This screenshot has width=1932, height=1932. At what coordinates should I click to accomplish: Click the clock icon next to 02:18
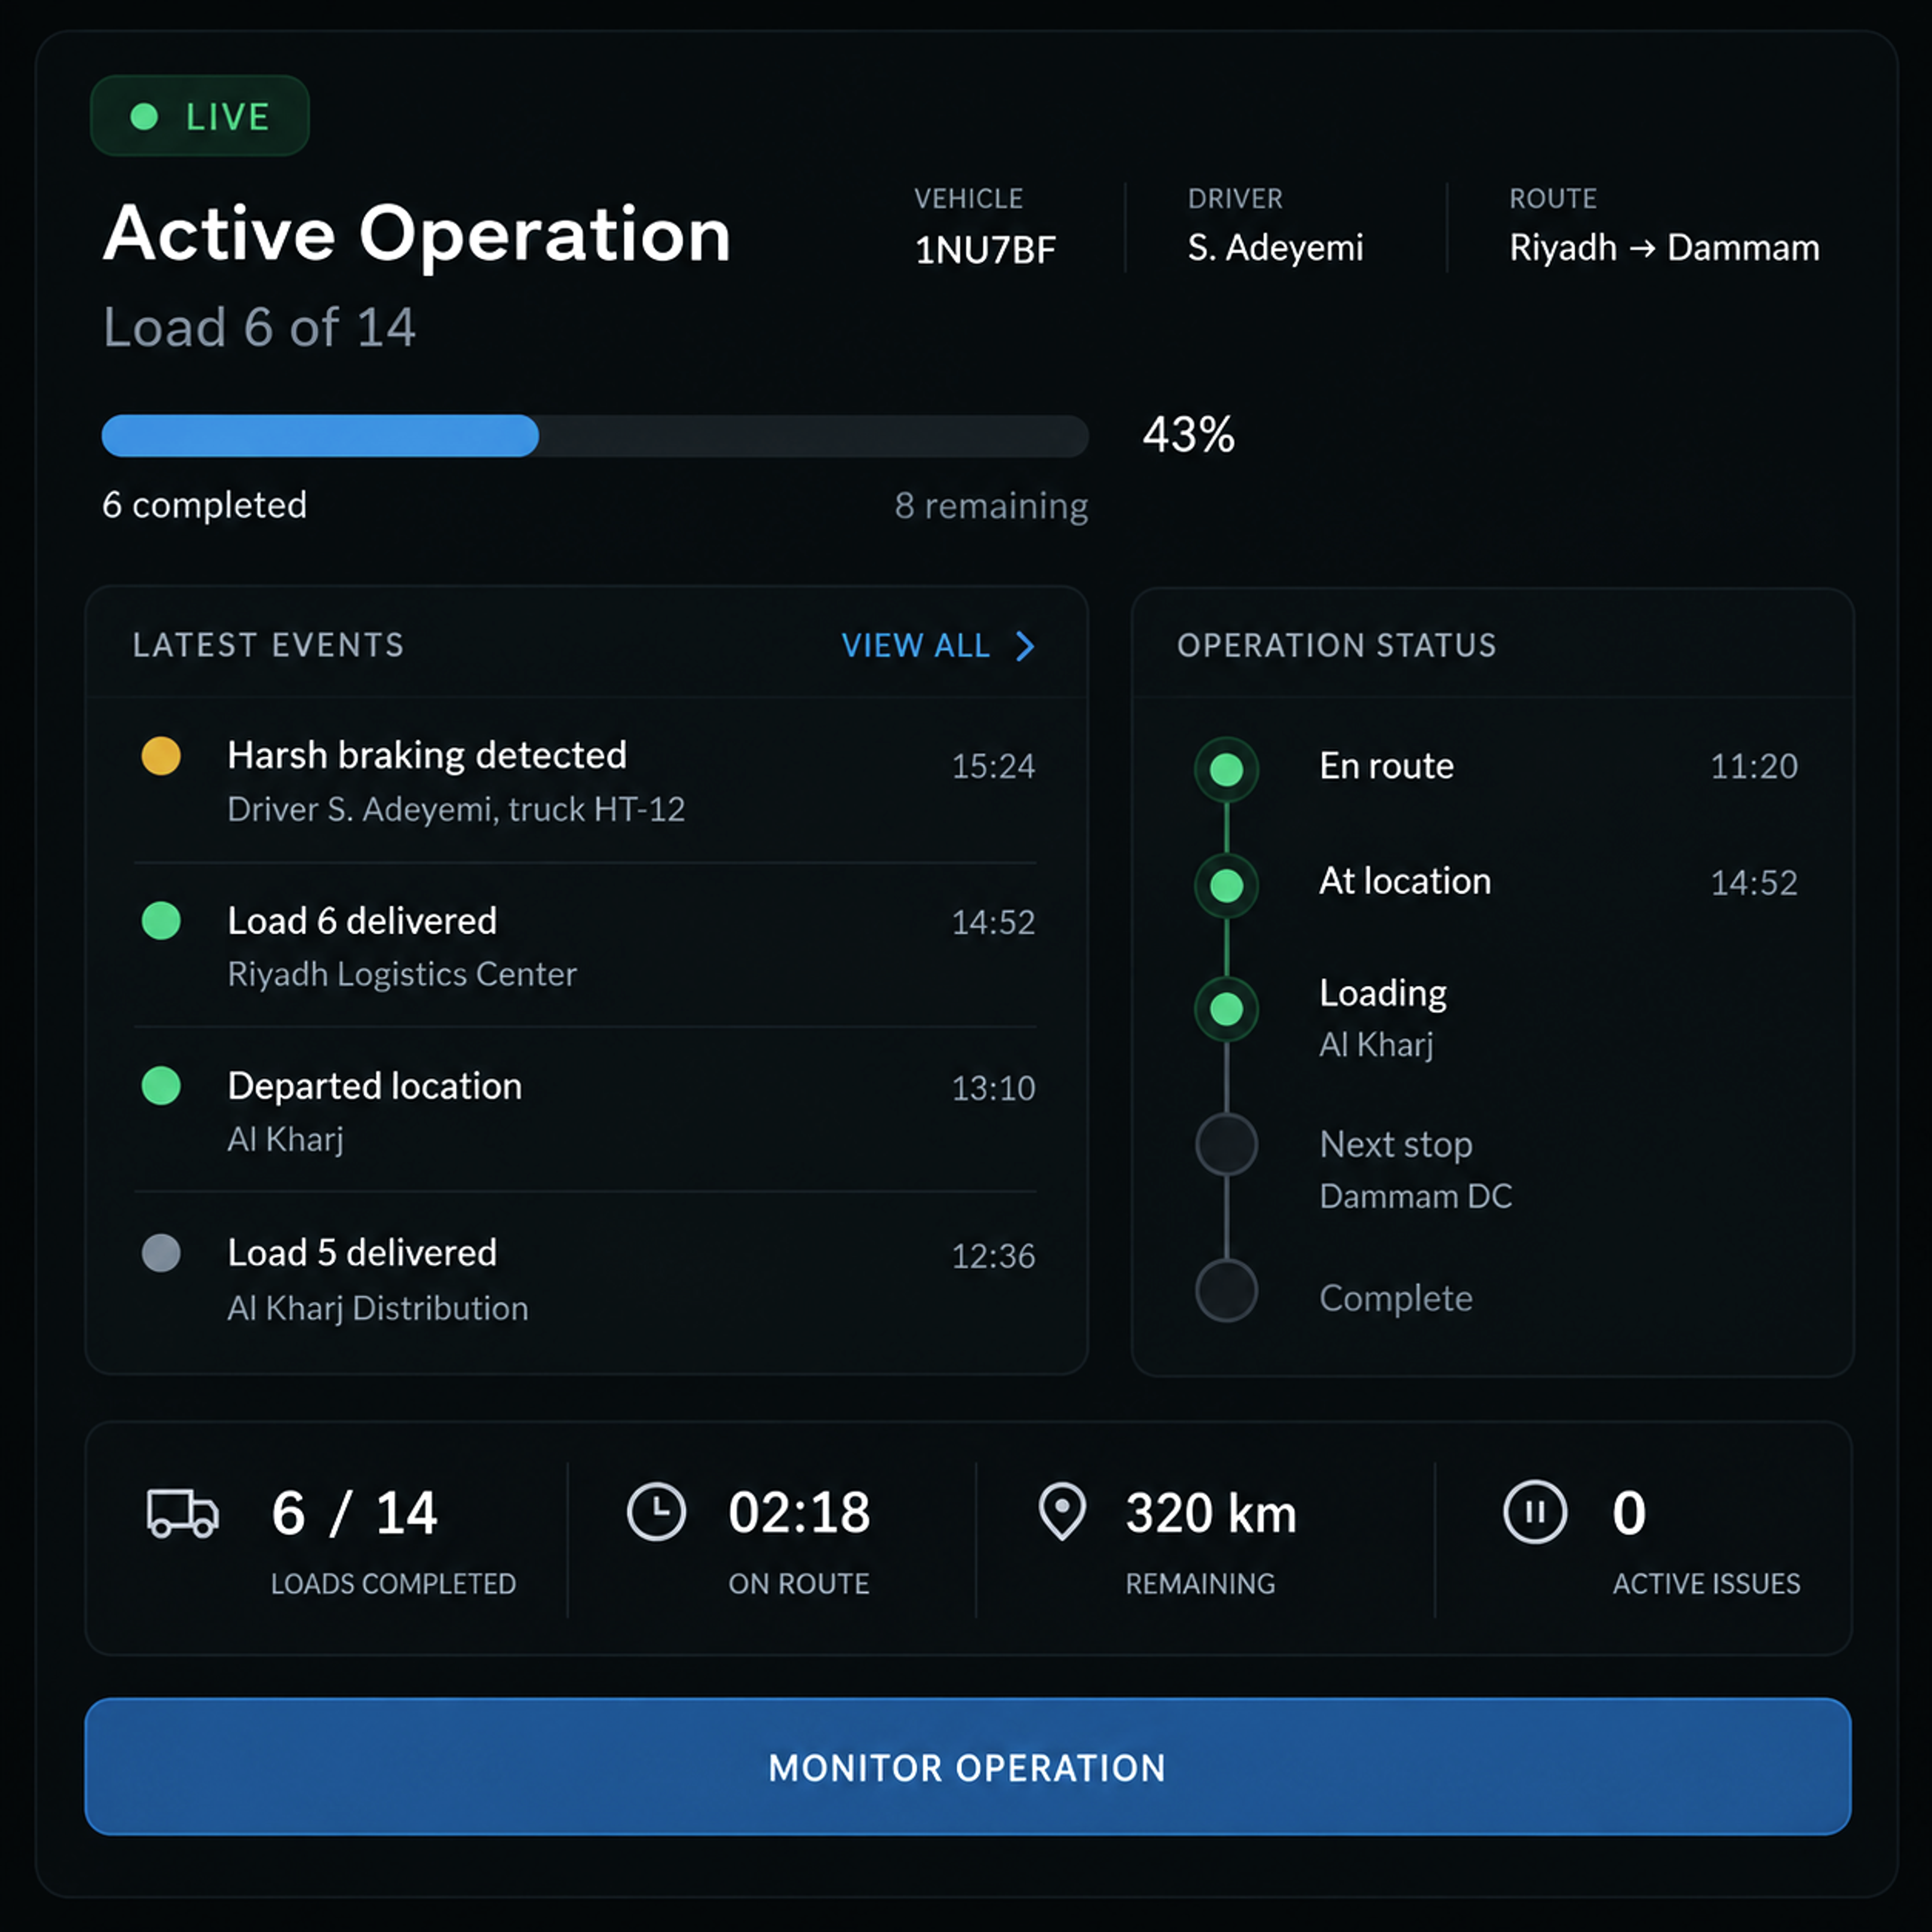(656, 1511)
